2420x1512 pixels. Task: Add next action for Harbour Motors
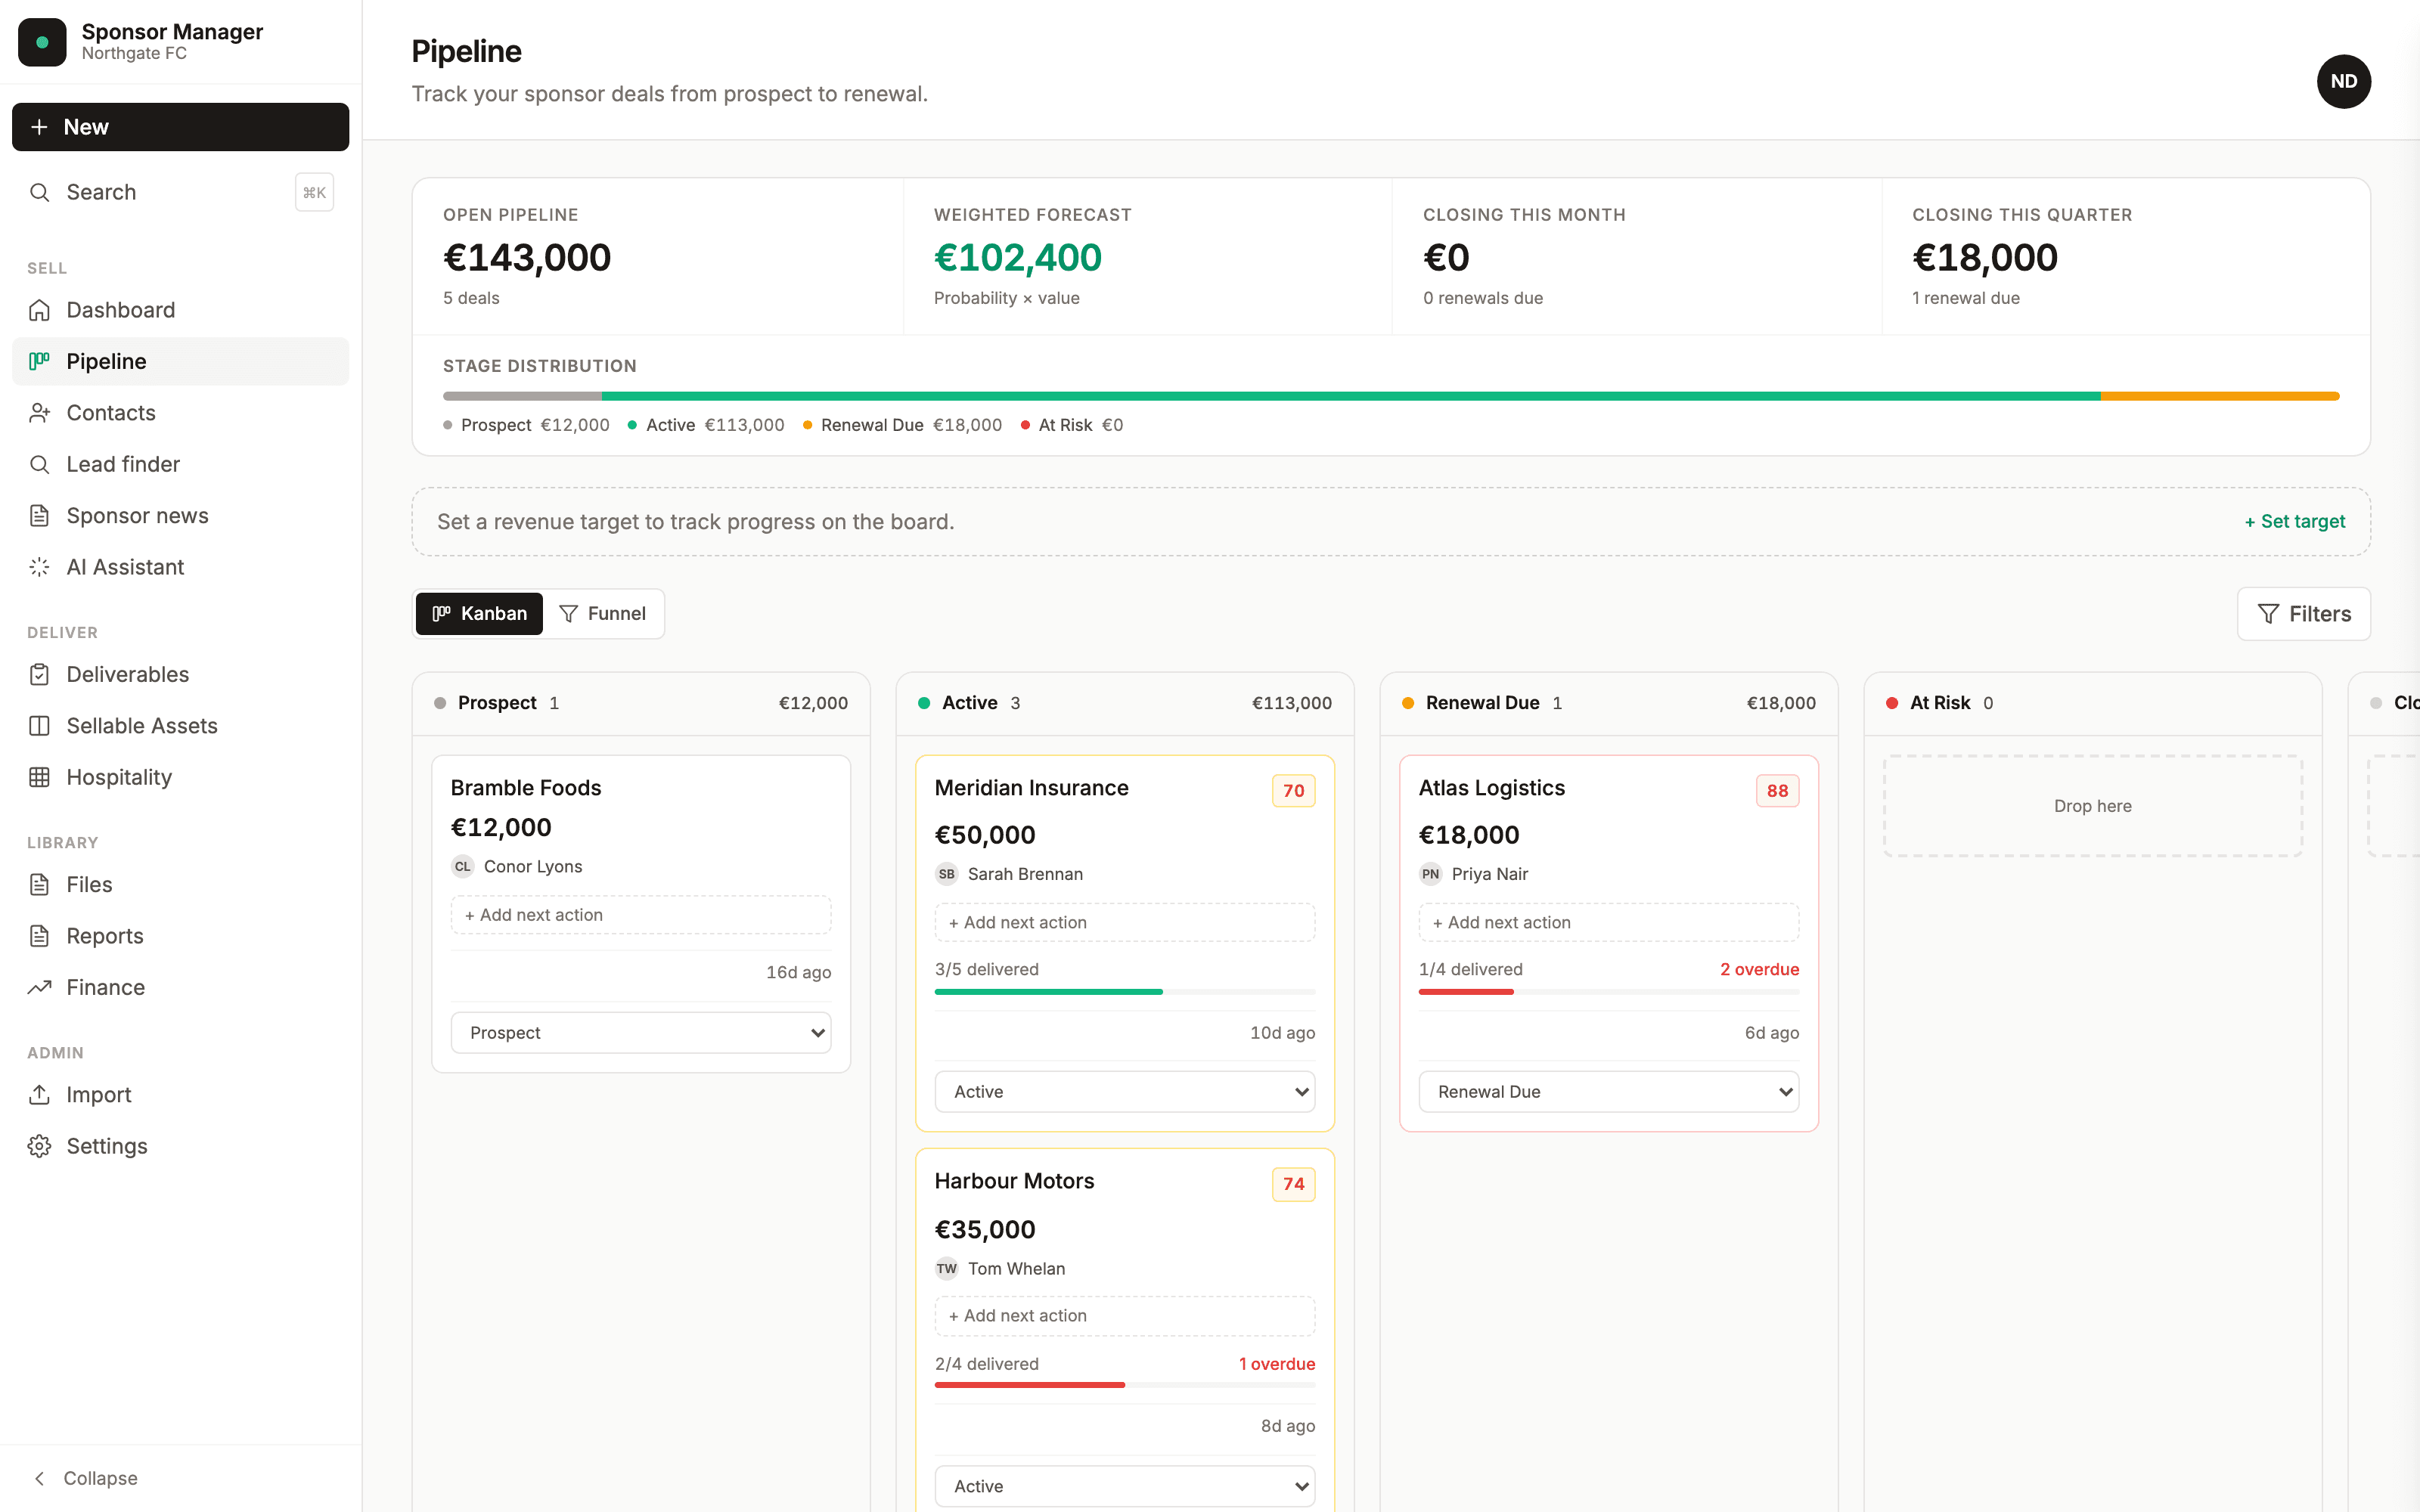tap(1125, 1316)
